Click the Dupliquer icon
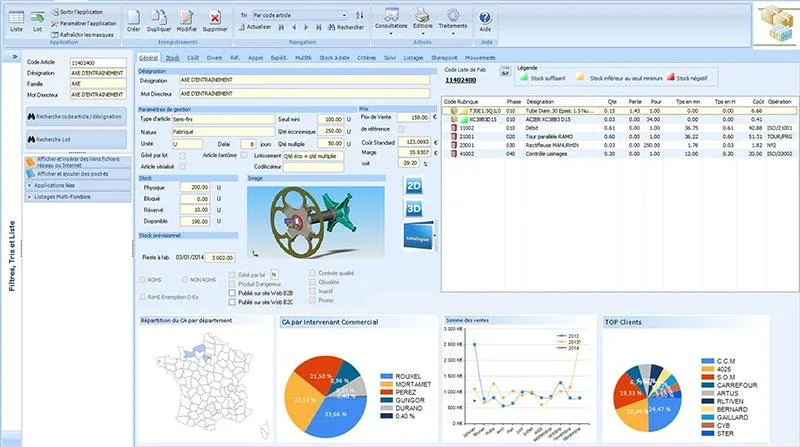The width and height of the screenshot is (800, 447). click(x=159, y=21)
